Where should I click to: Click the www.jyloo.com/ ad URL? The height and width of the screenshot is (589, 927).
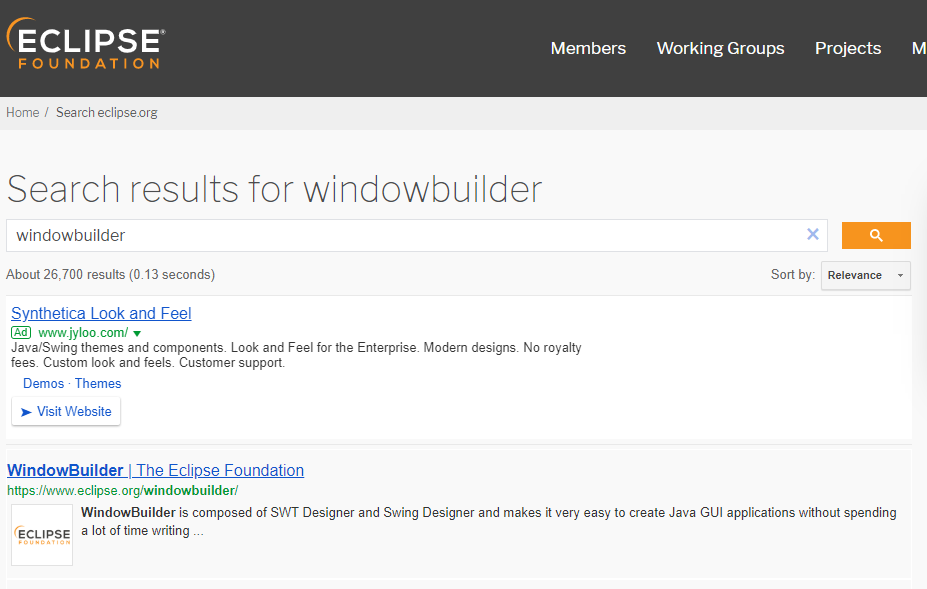pos(83,332)
